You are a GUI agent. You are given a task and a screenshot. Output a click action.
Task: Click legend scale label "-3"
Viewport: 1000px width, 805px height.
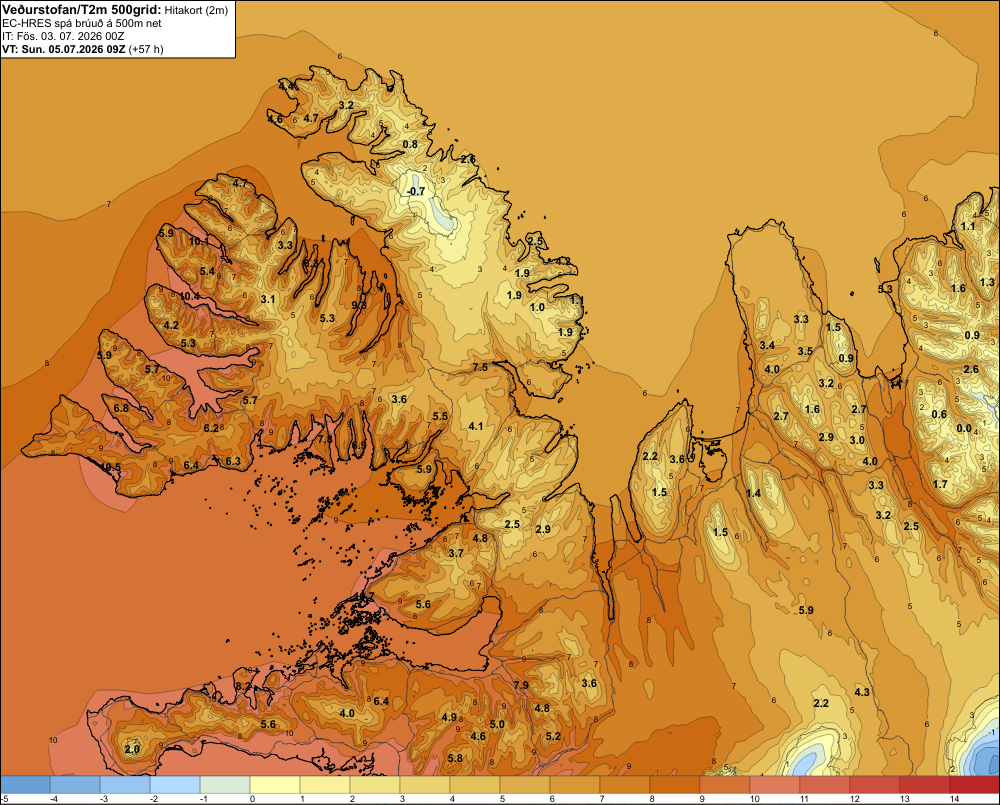click(103, 799)
